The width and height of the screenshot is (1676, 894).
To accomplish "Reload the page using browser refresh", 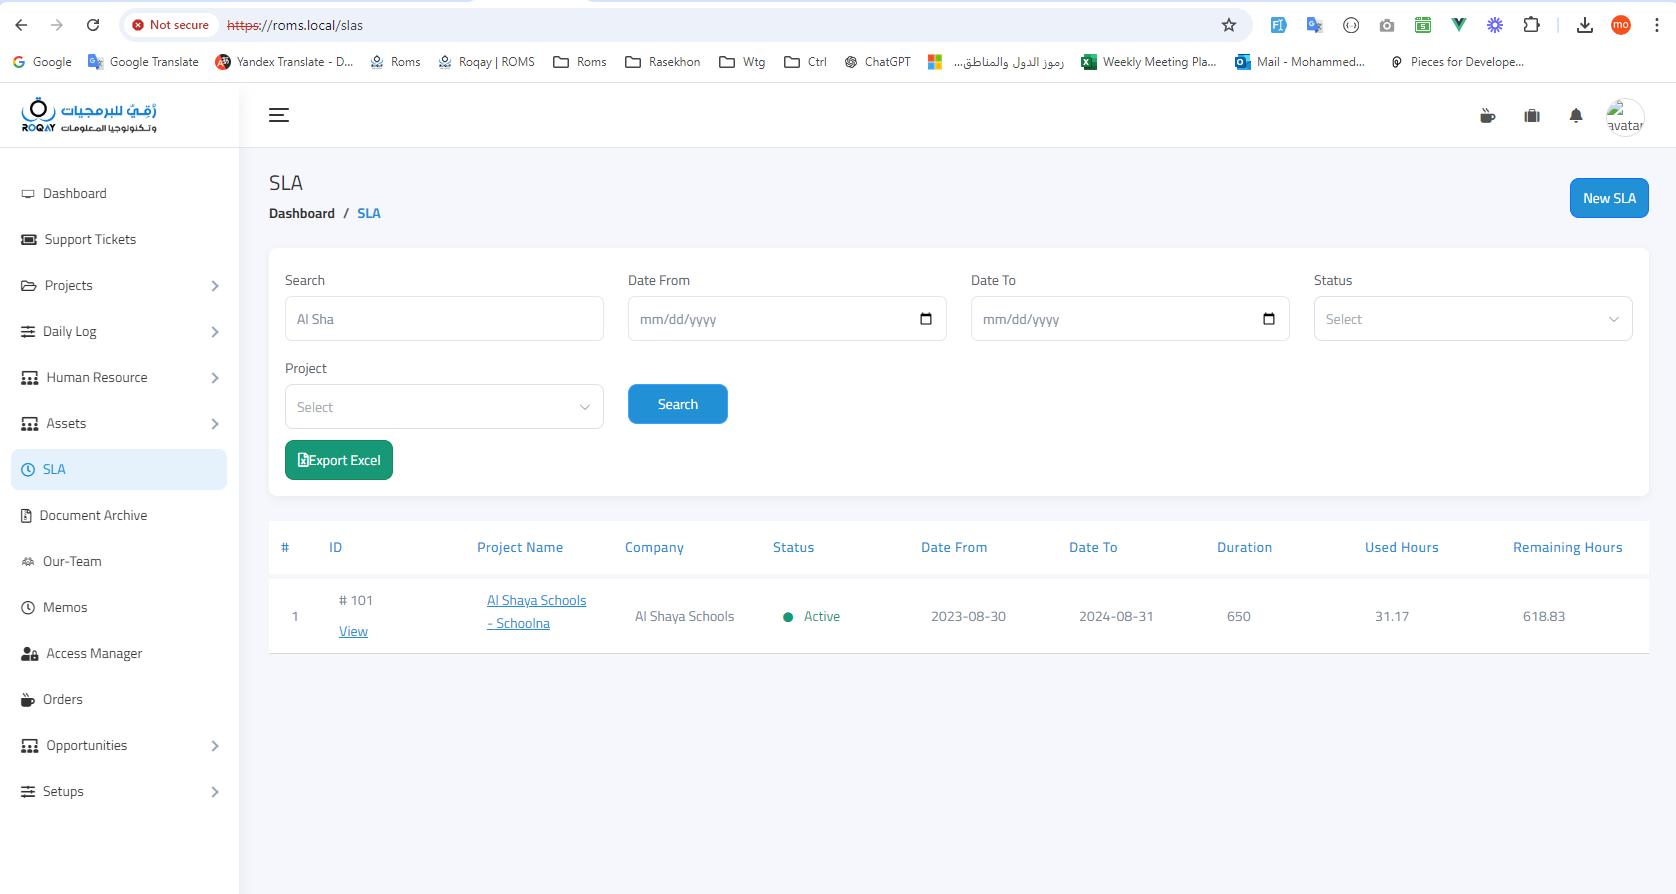I will pos(93,25).
